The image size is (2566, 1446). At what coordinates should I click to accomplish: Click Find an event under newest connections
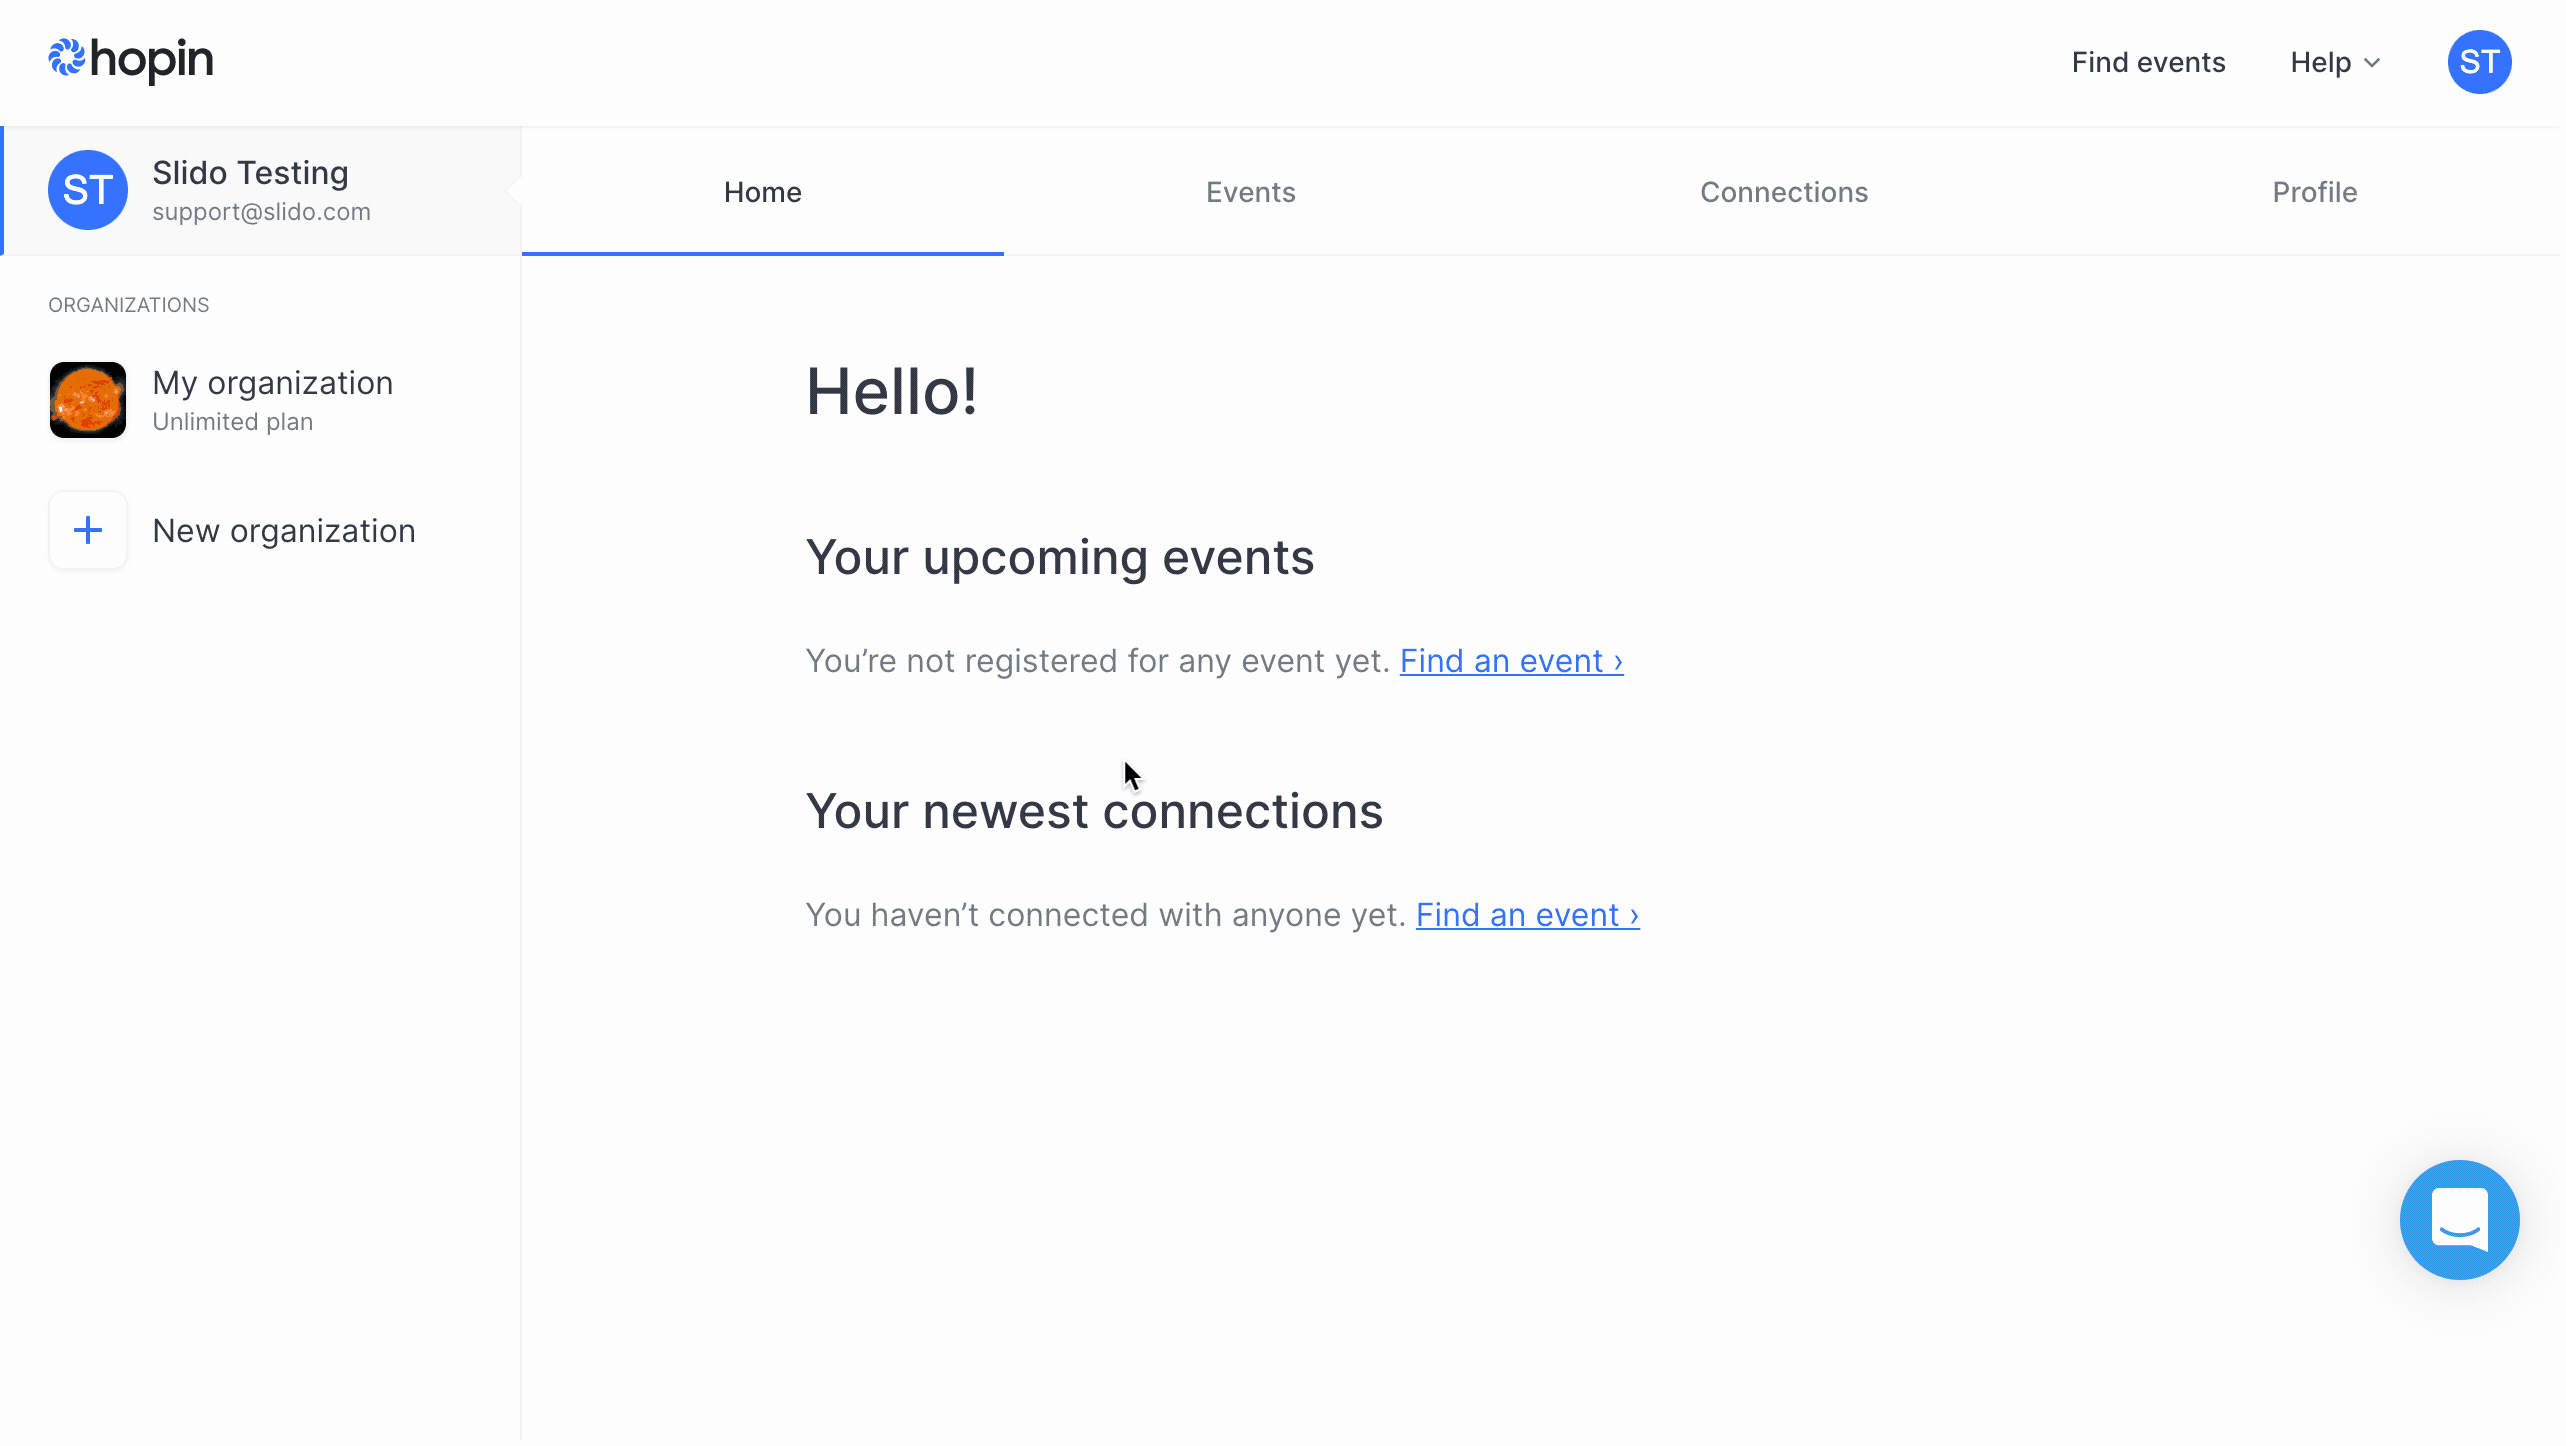[1527, 915]
